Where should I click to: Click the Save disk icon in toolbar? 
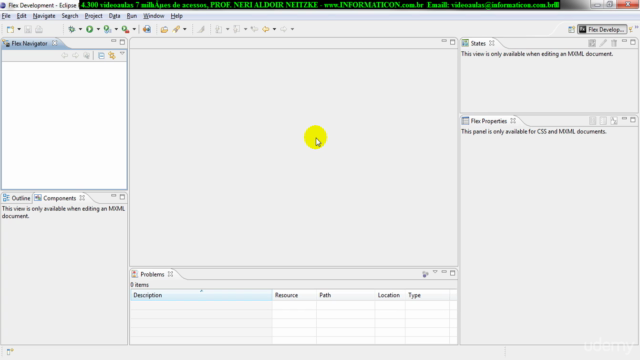point(28,29)
